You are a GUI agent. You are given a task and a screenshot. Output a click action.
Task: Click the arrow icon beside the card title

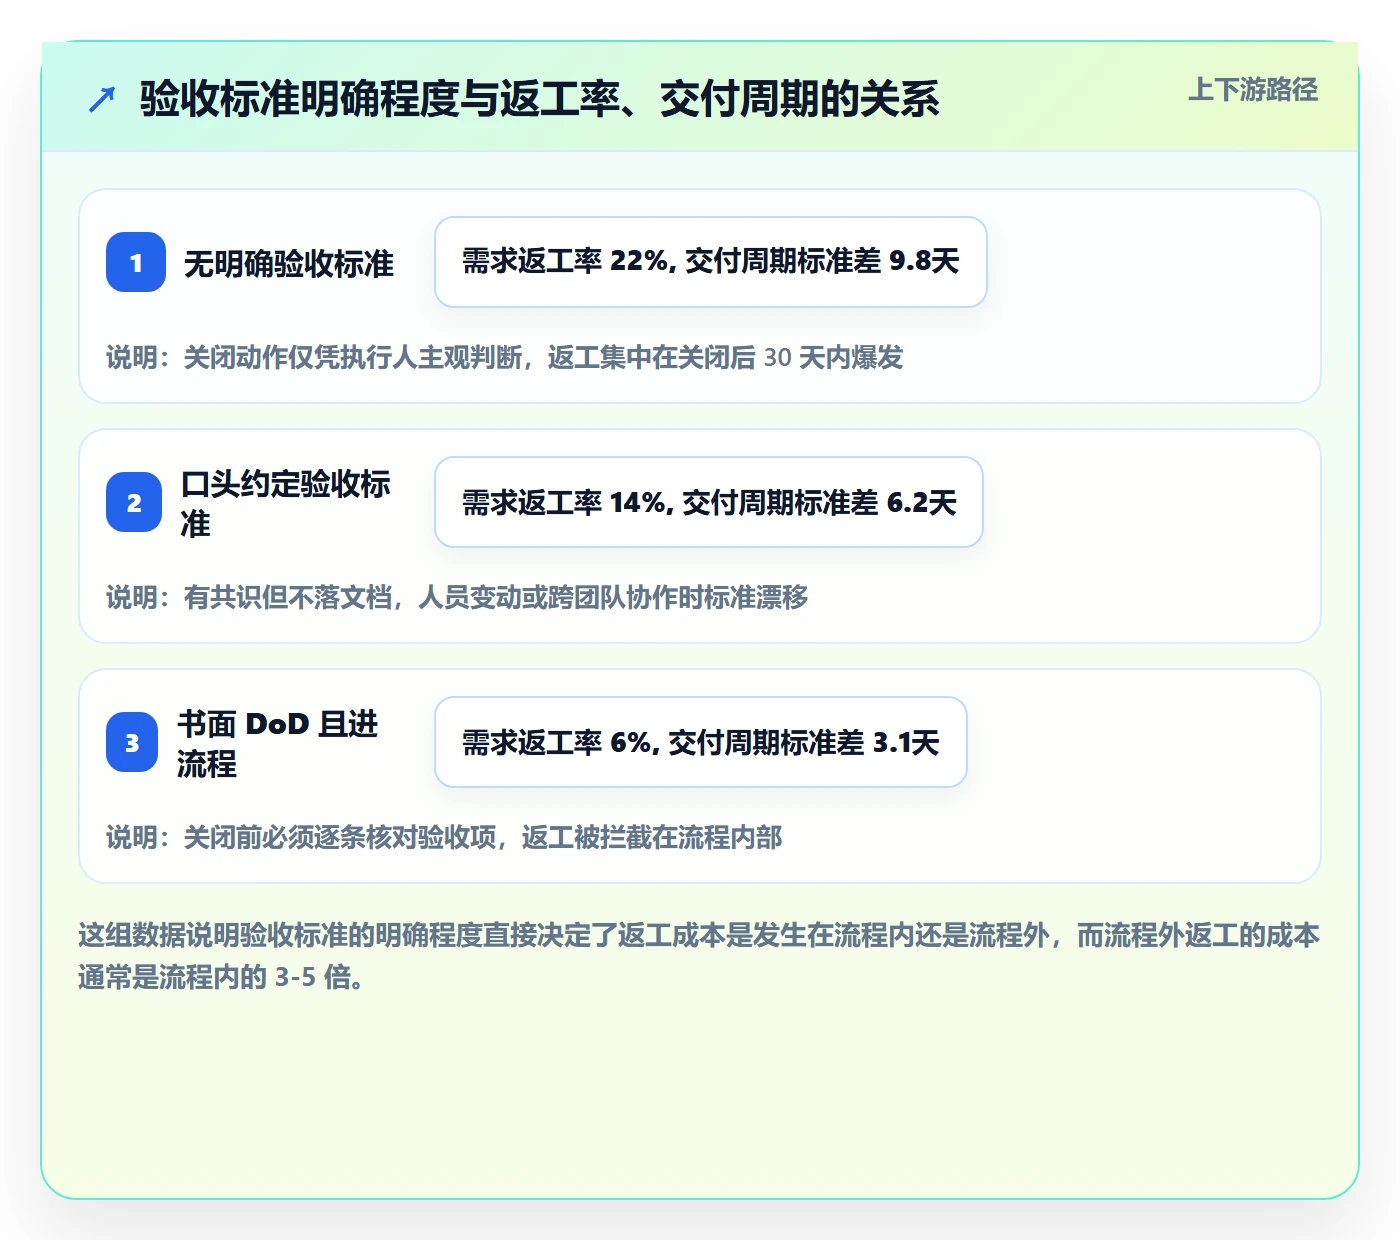pyautogui.click(x=102, y=99)
